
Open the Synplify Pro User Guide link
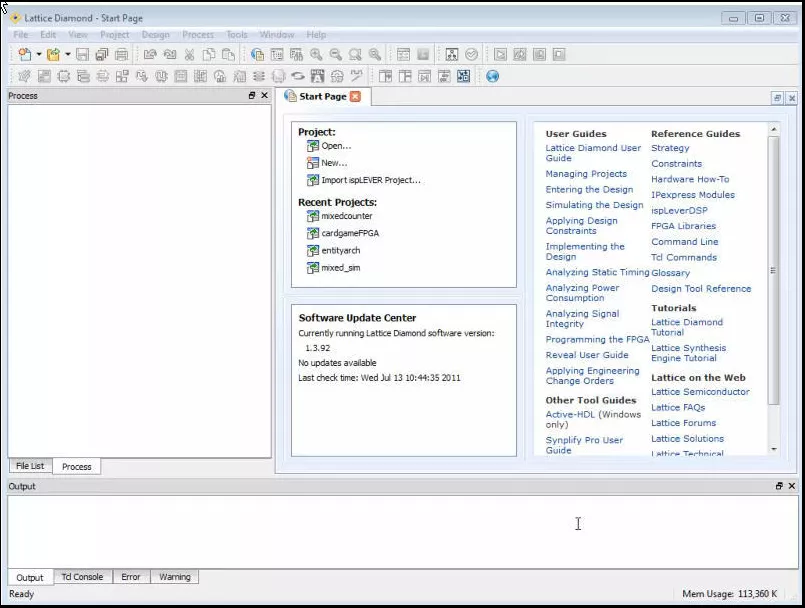click(x=584, y=445)
